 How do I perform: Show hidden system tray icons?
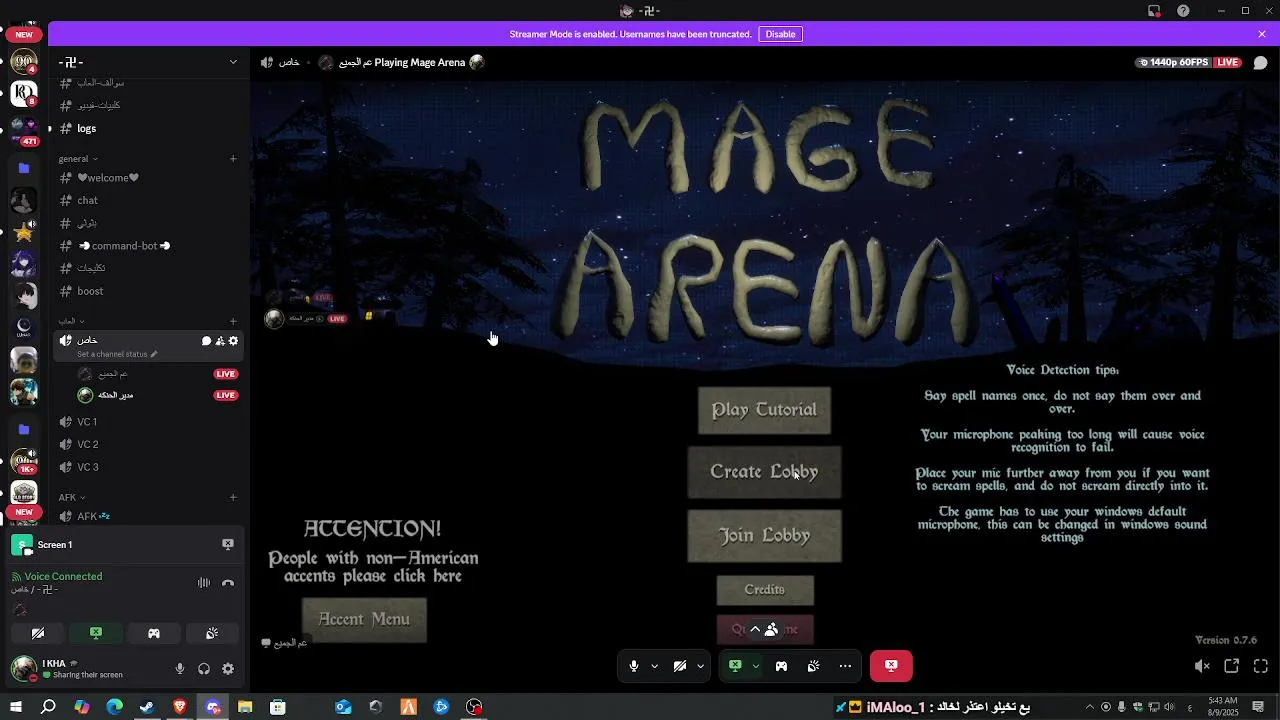pos(1090,707)
